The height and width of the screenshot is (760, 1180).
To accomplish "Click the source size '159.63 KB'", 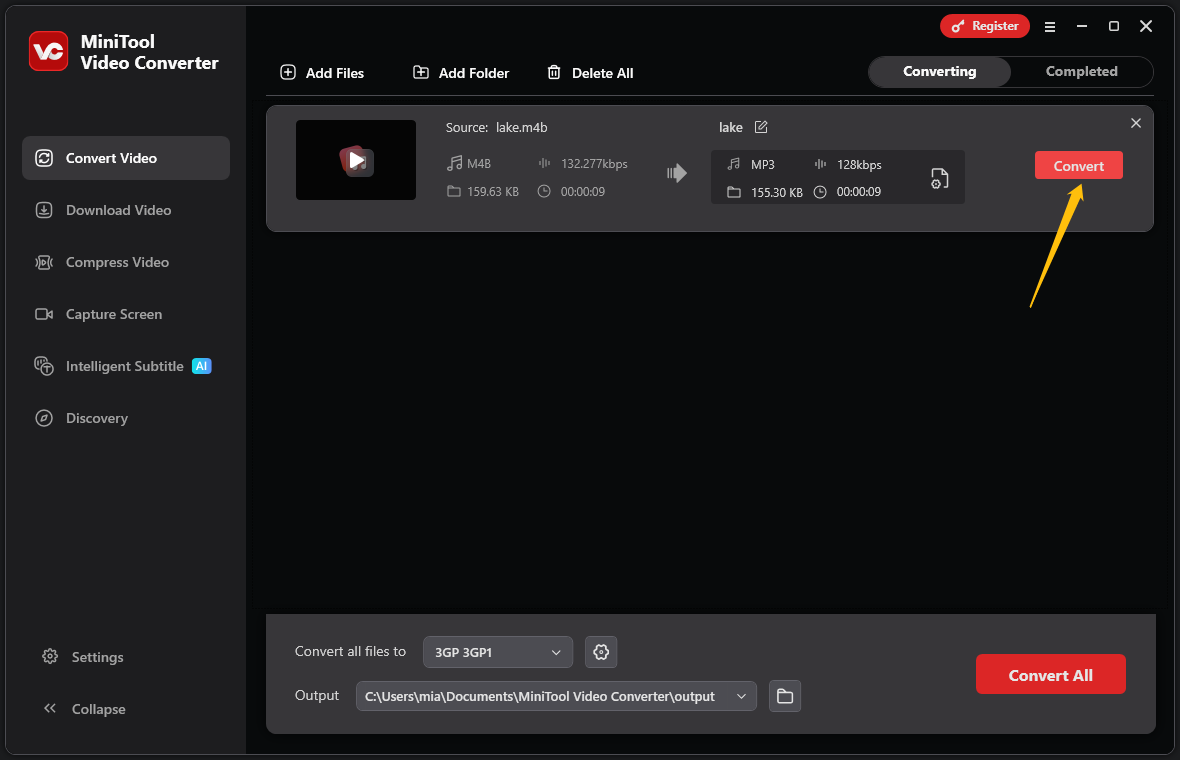I will (493, 192).
